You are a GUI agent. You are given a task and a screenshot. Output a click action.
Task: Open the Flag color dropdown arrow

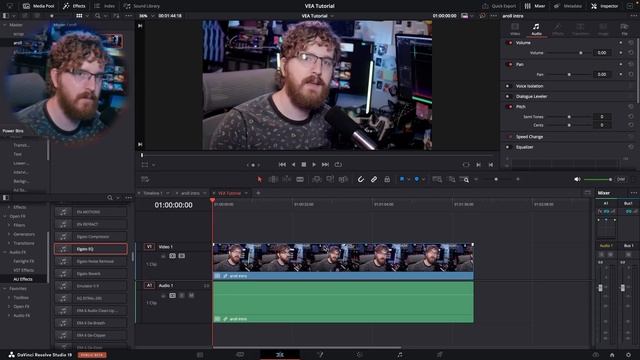[409, 180]
